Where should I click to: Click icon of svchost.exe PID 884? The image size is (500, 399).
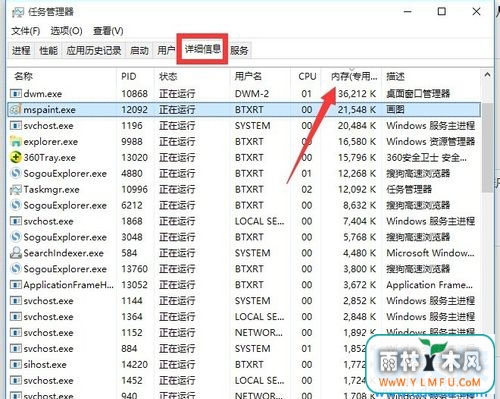[15, 348]
